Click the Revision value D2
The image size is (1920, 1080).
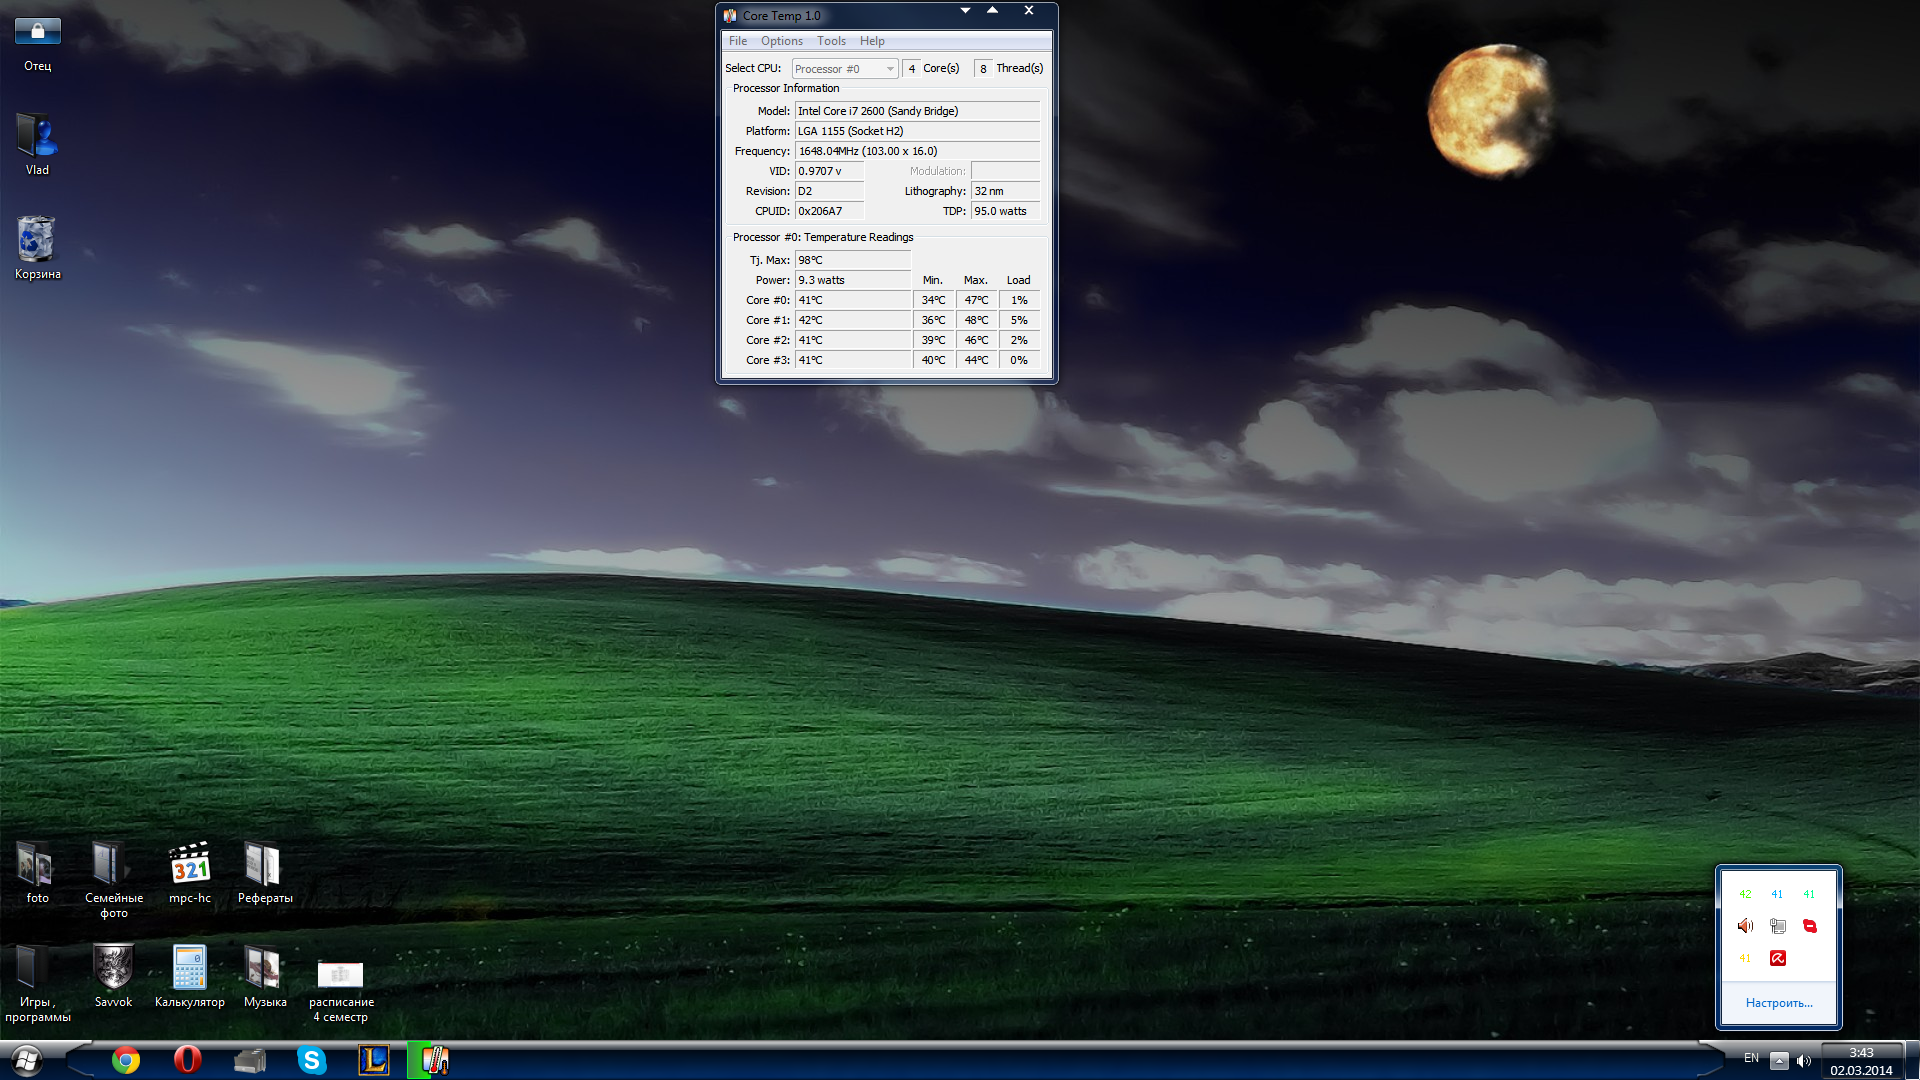(829, 191)
